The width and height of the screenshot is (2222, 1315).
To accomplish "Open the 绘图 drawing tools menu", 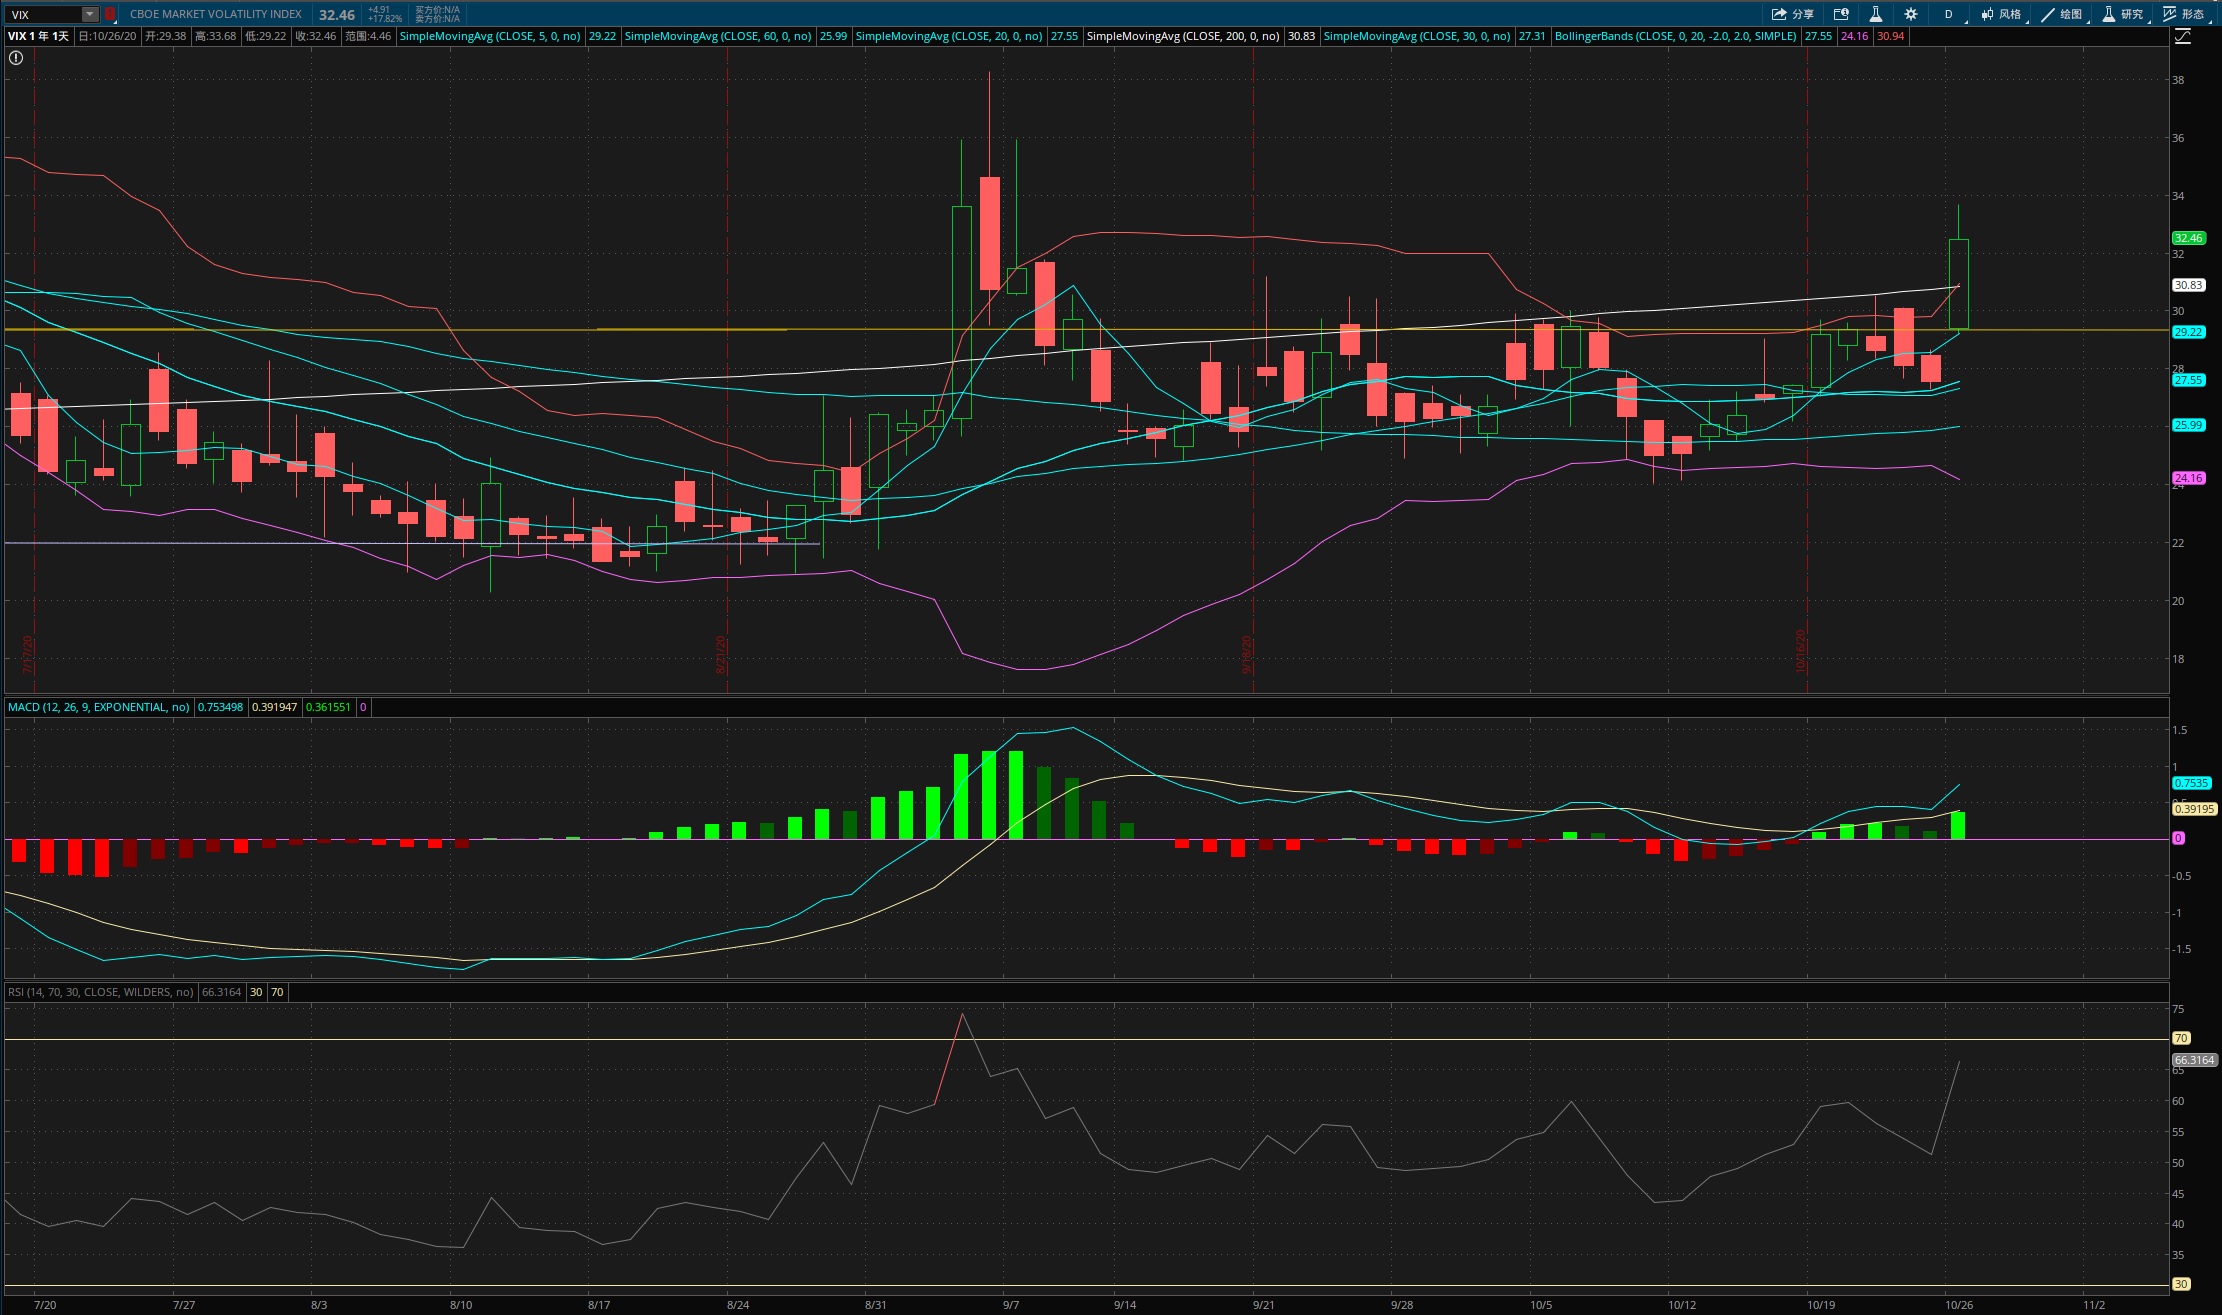I will pyautogui.click(x=2062, y=14).
